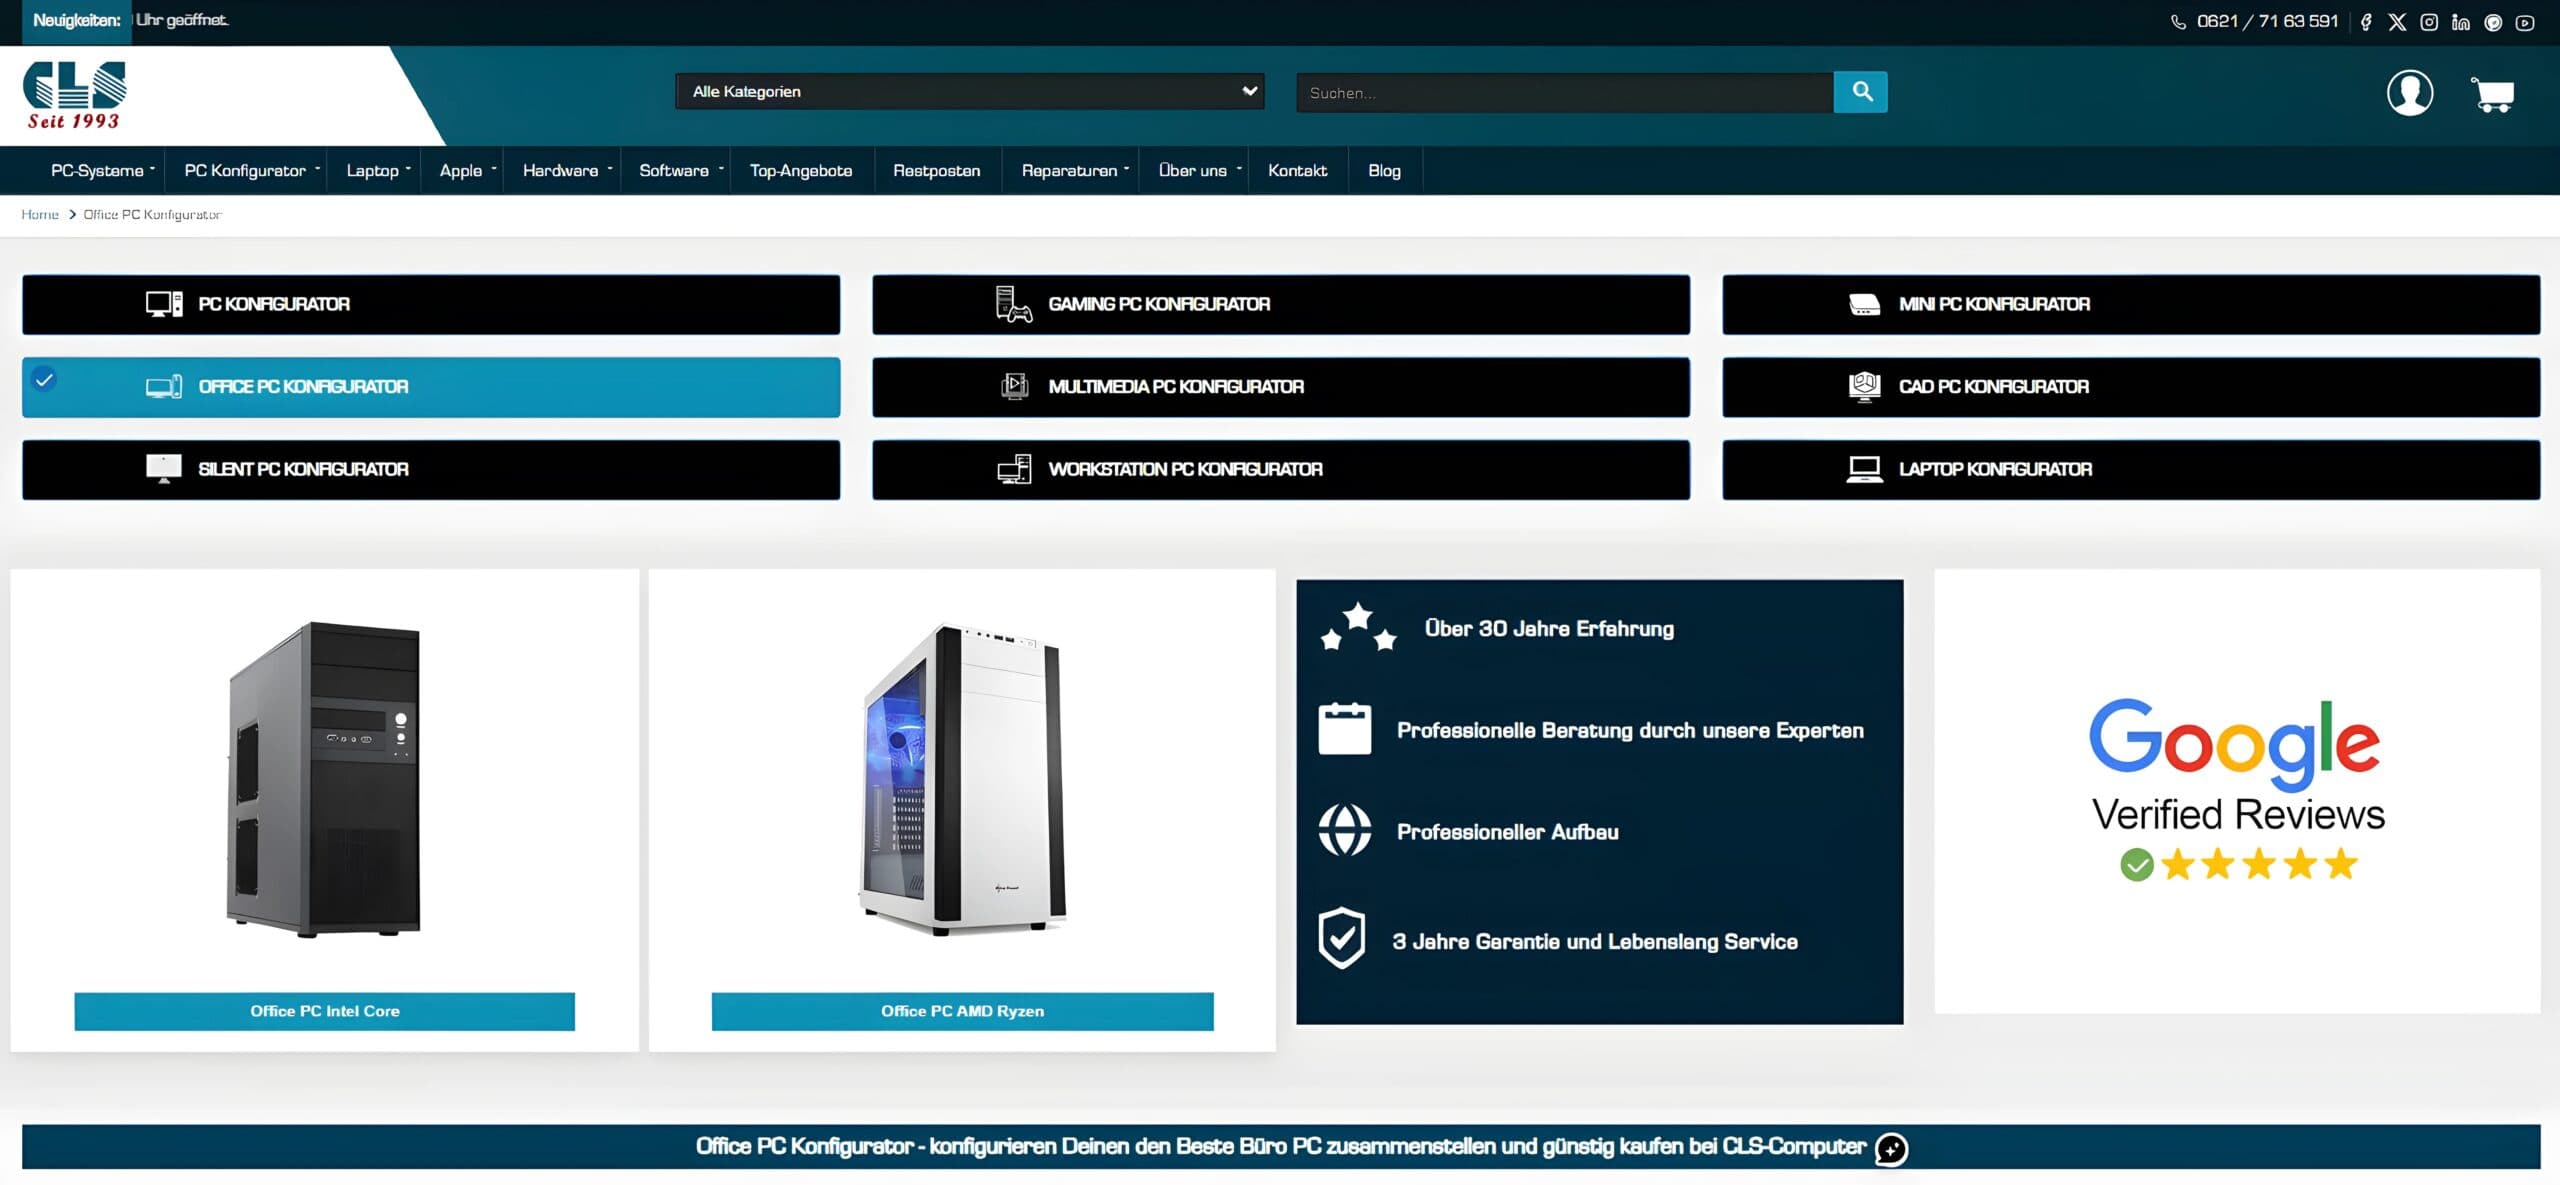Screen dimensions: 2560x1185
Task: Open the chat bubble icon in banner
Action: [1891, 1149]
